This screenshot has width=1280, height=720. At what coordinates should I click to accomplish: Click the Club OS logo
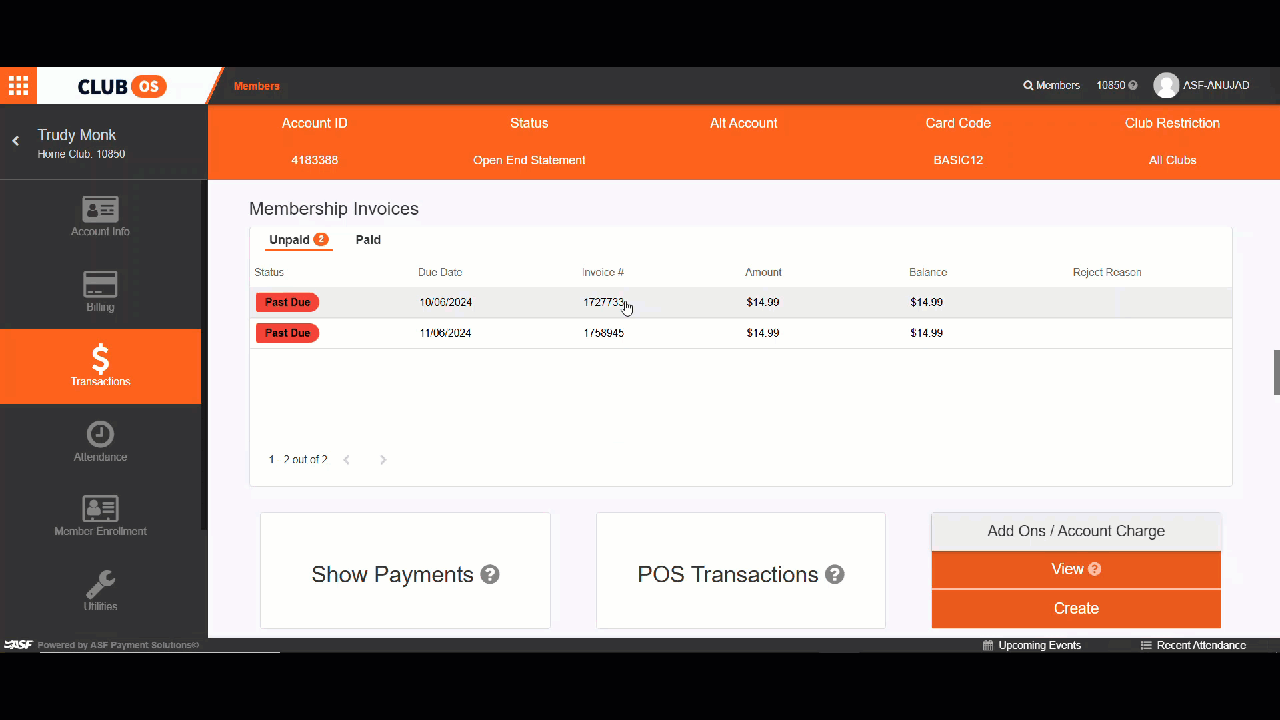point(122,86)
